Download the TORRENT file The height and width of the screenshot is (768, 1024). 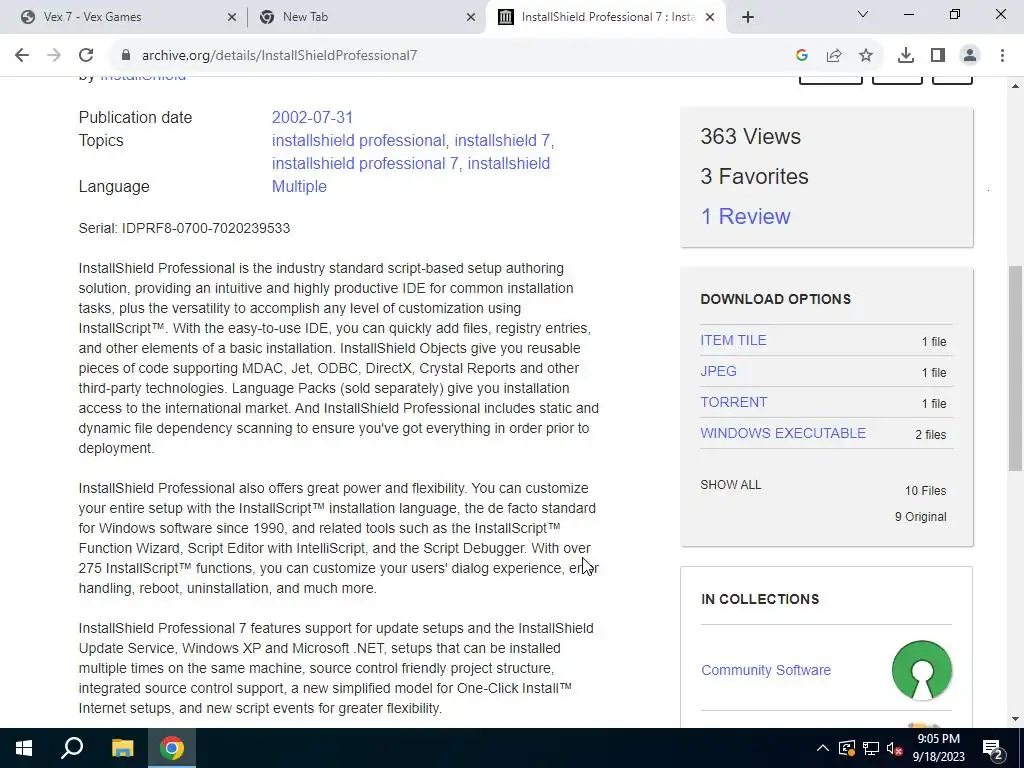tap(733, 402)
